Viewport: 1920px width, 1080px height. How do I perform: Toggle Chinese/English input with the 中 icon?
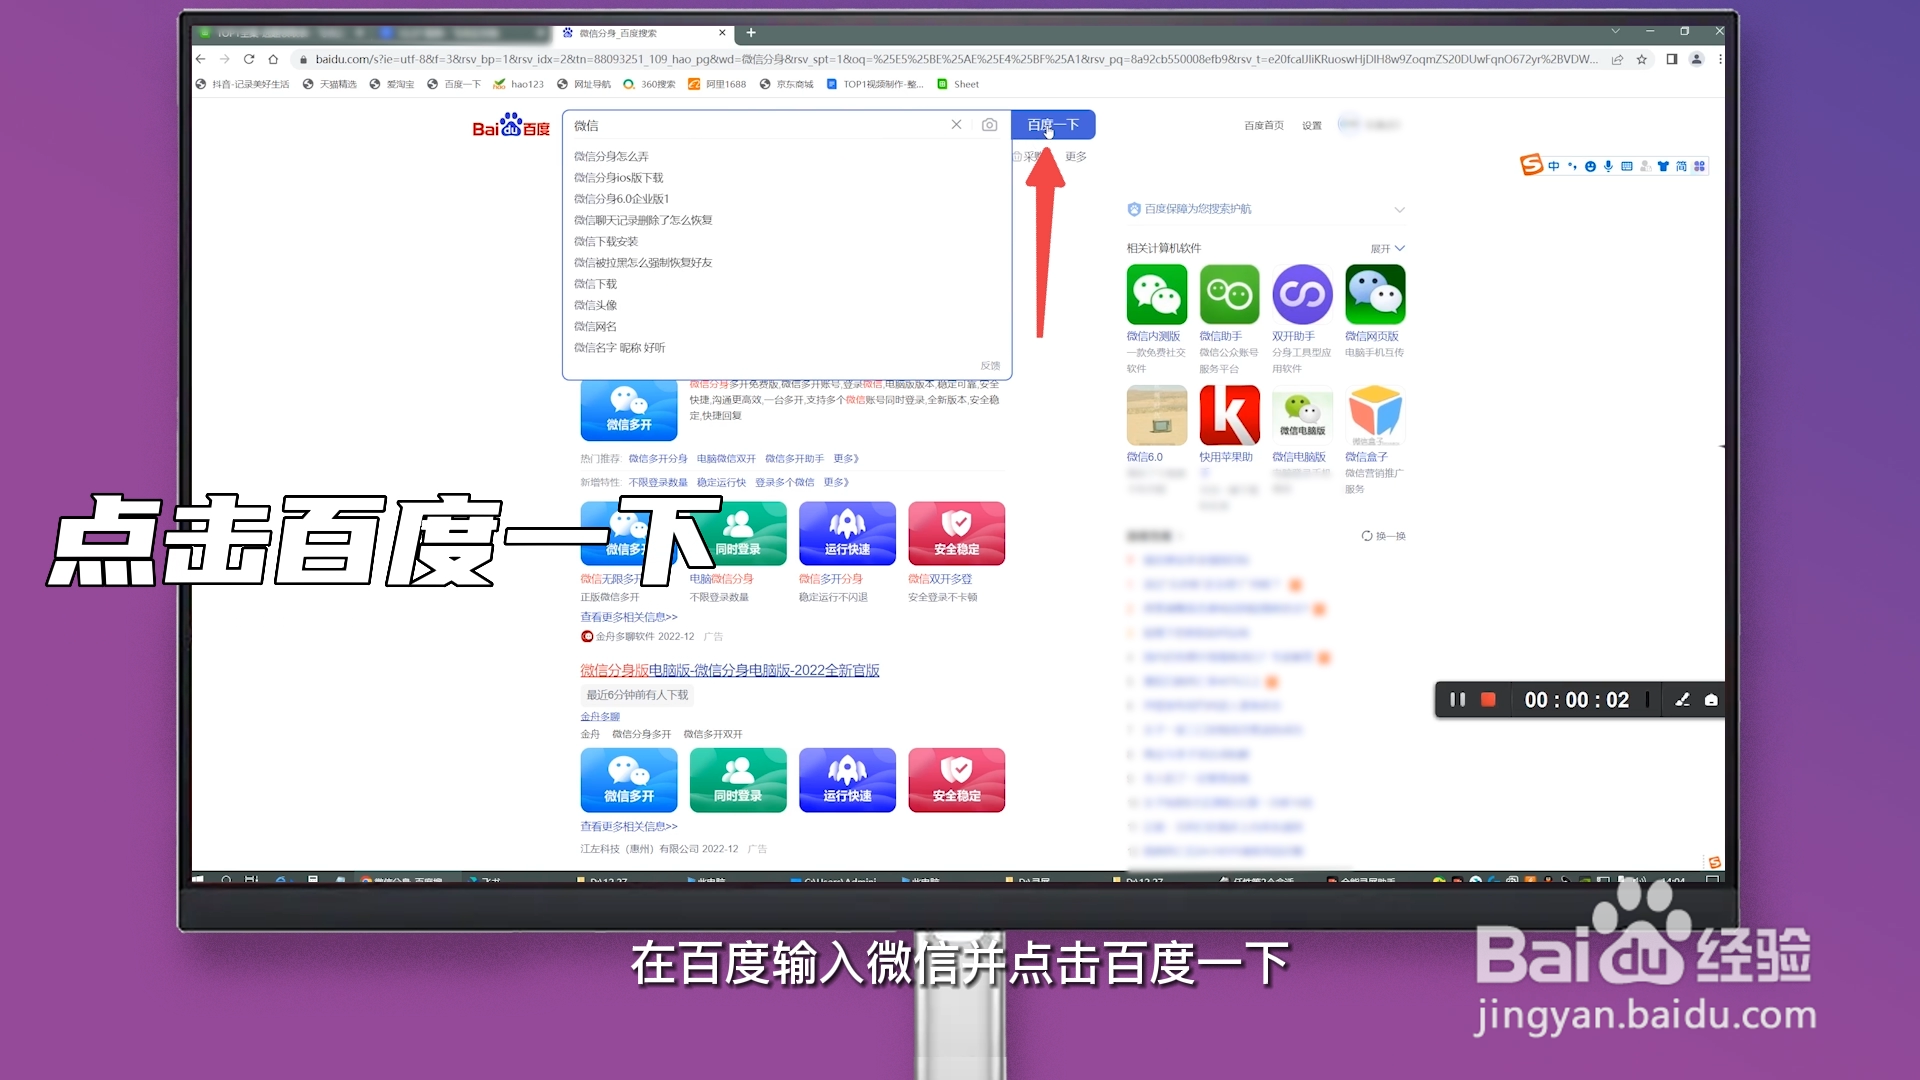coord(1554,166)
